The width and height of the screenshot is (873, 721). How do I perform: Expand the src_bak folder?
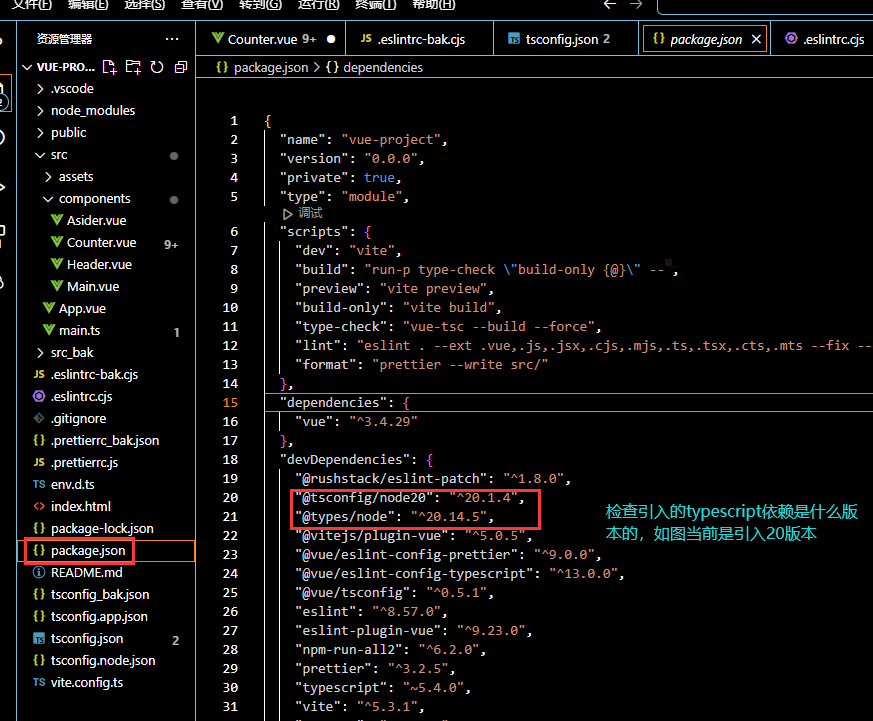[40, 352]
